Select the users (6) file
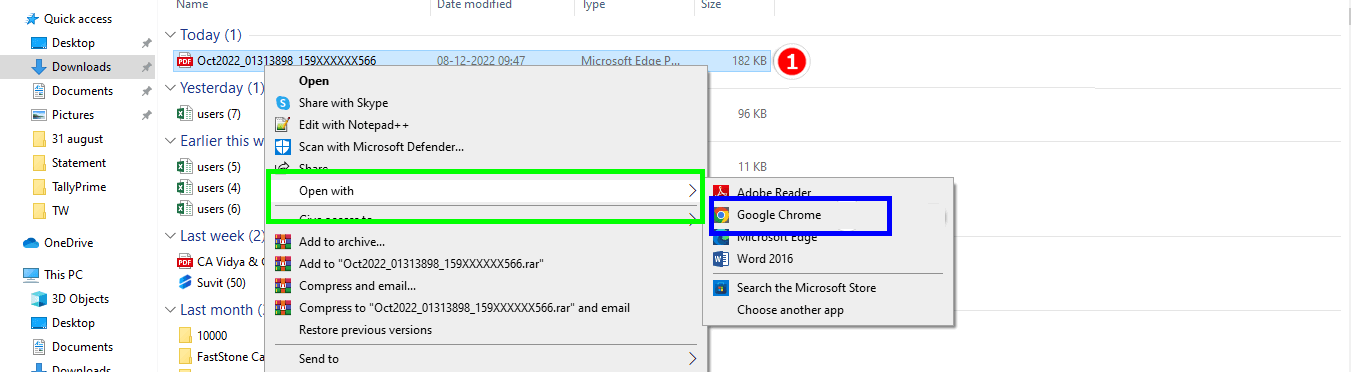This screenshot has width=1351, height=372. [x=218, y=209]
